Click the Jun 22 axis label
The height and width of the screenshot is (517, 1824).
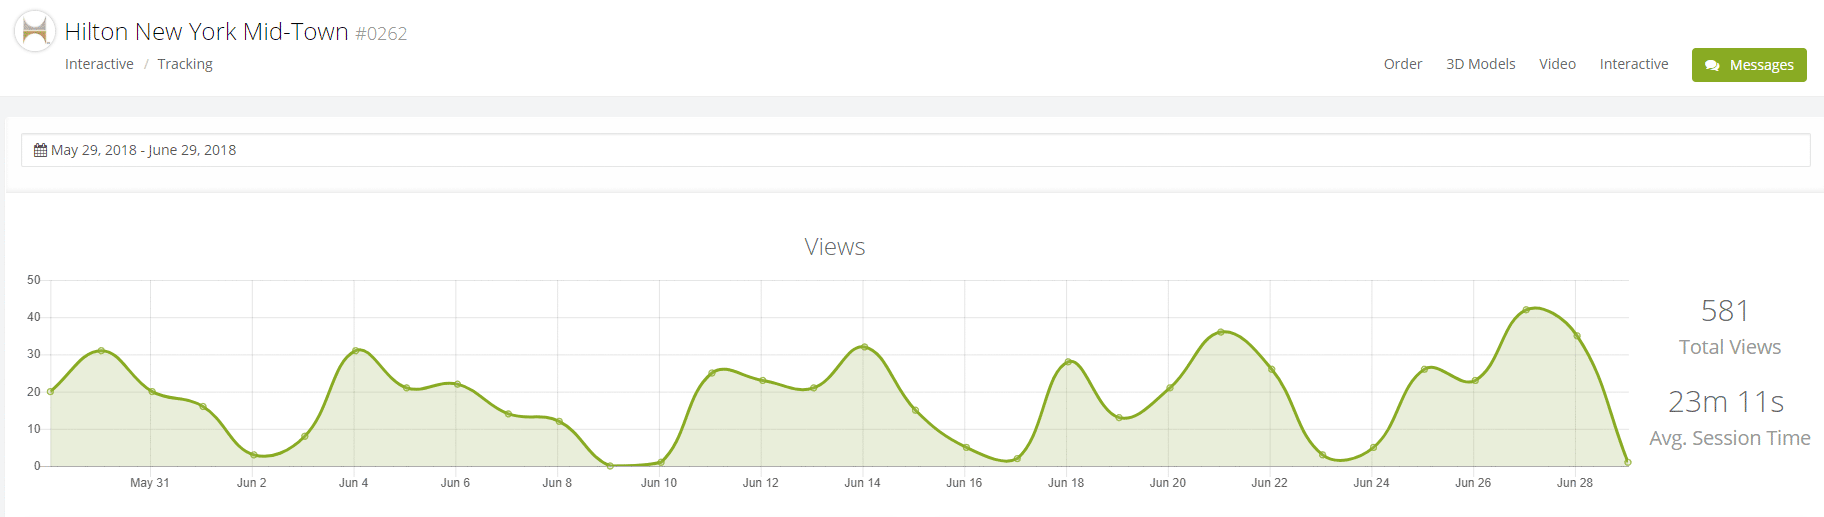click(1270, 483)
